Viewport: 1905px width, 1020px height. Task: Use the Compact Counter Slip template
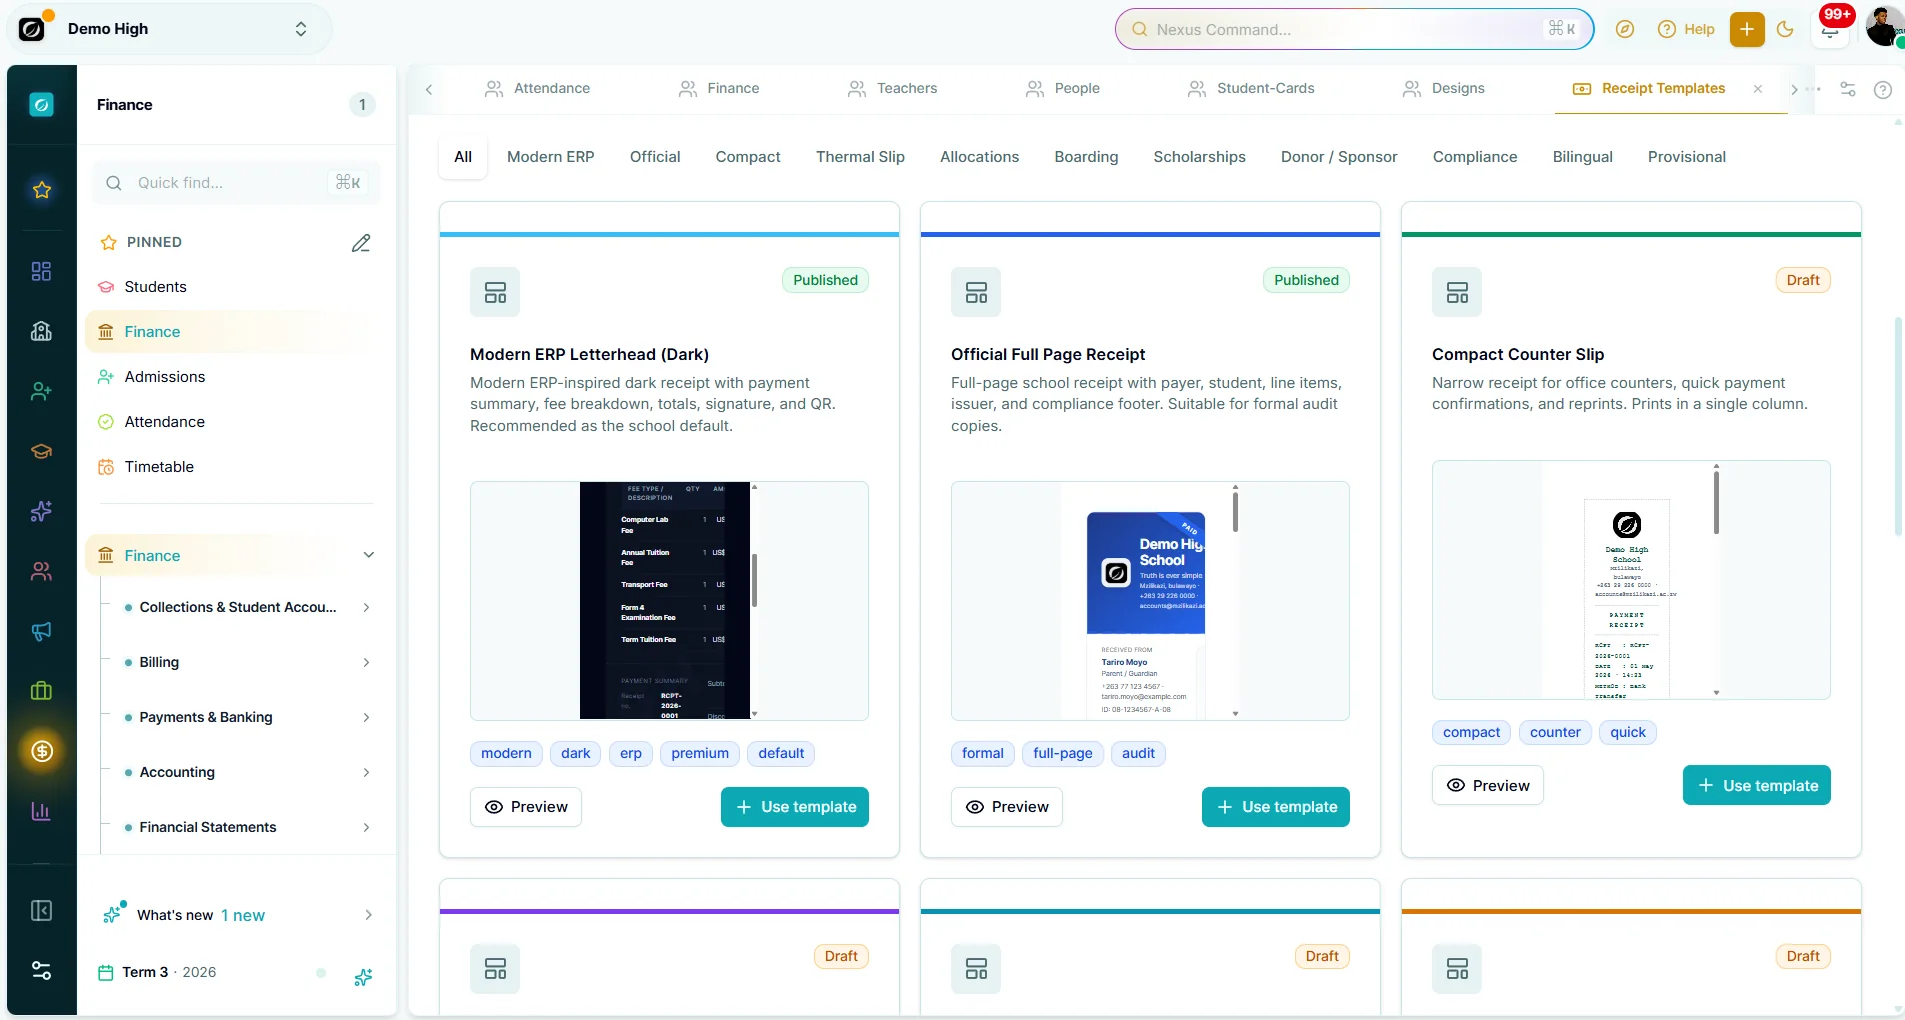point(1757,785)
